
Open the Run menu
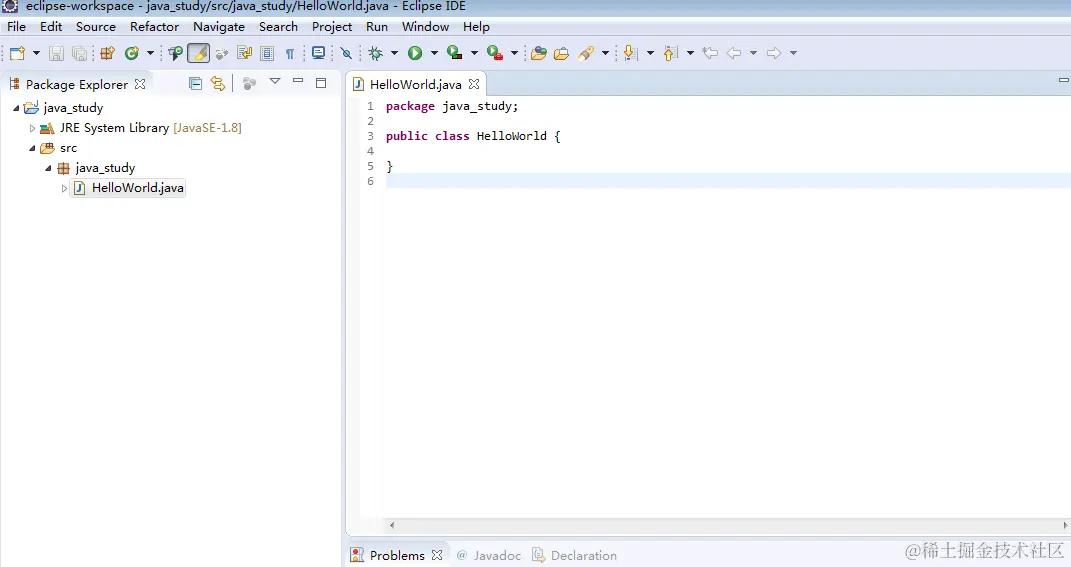click(x=376, y=27)
